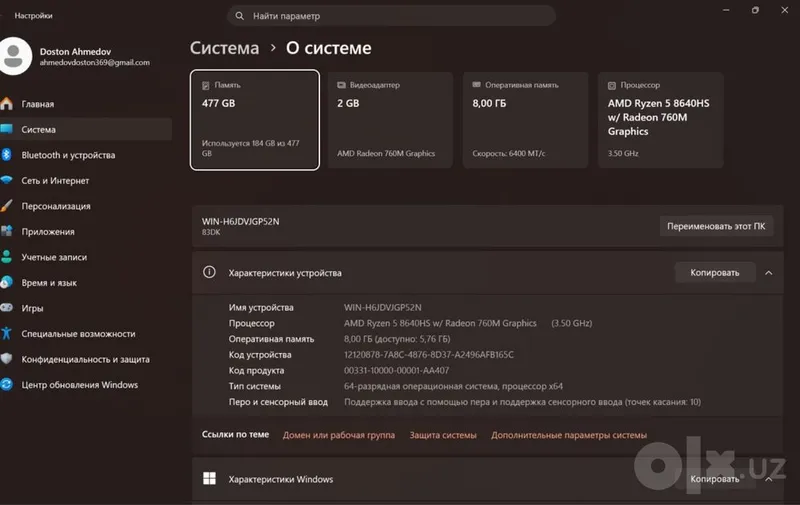Open Bluetooth и устройства settings
Screen dimensions: 800x505
(86, 155)
